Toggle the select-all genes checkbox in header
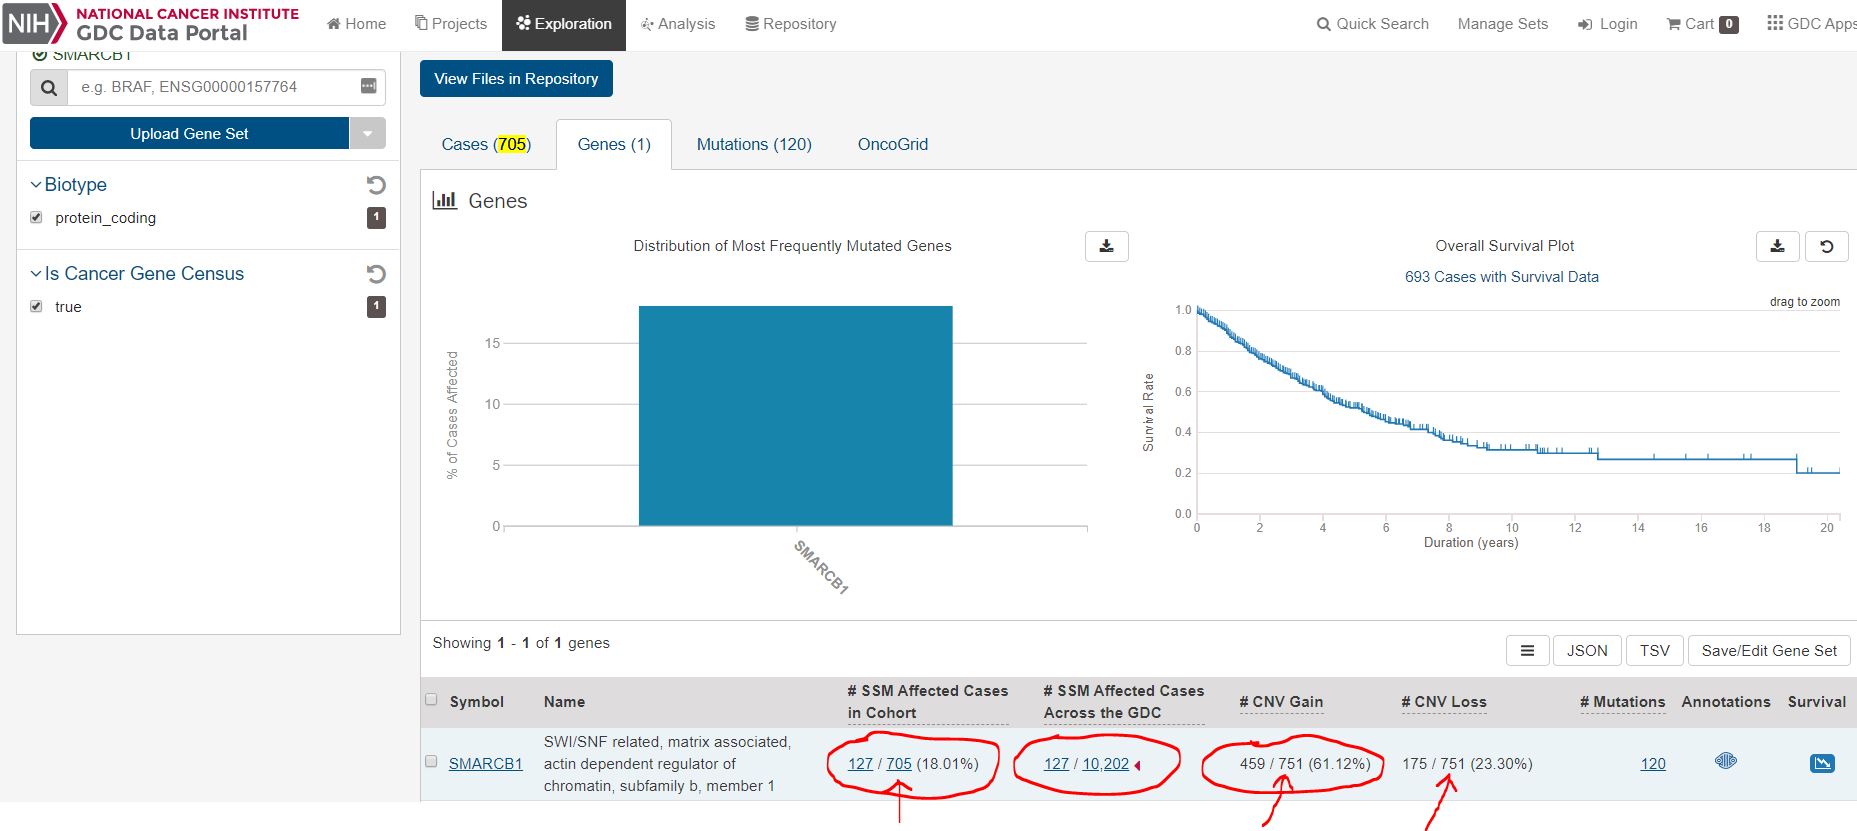The width and height of the screenshot is (1857, 831). (431, 700)
